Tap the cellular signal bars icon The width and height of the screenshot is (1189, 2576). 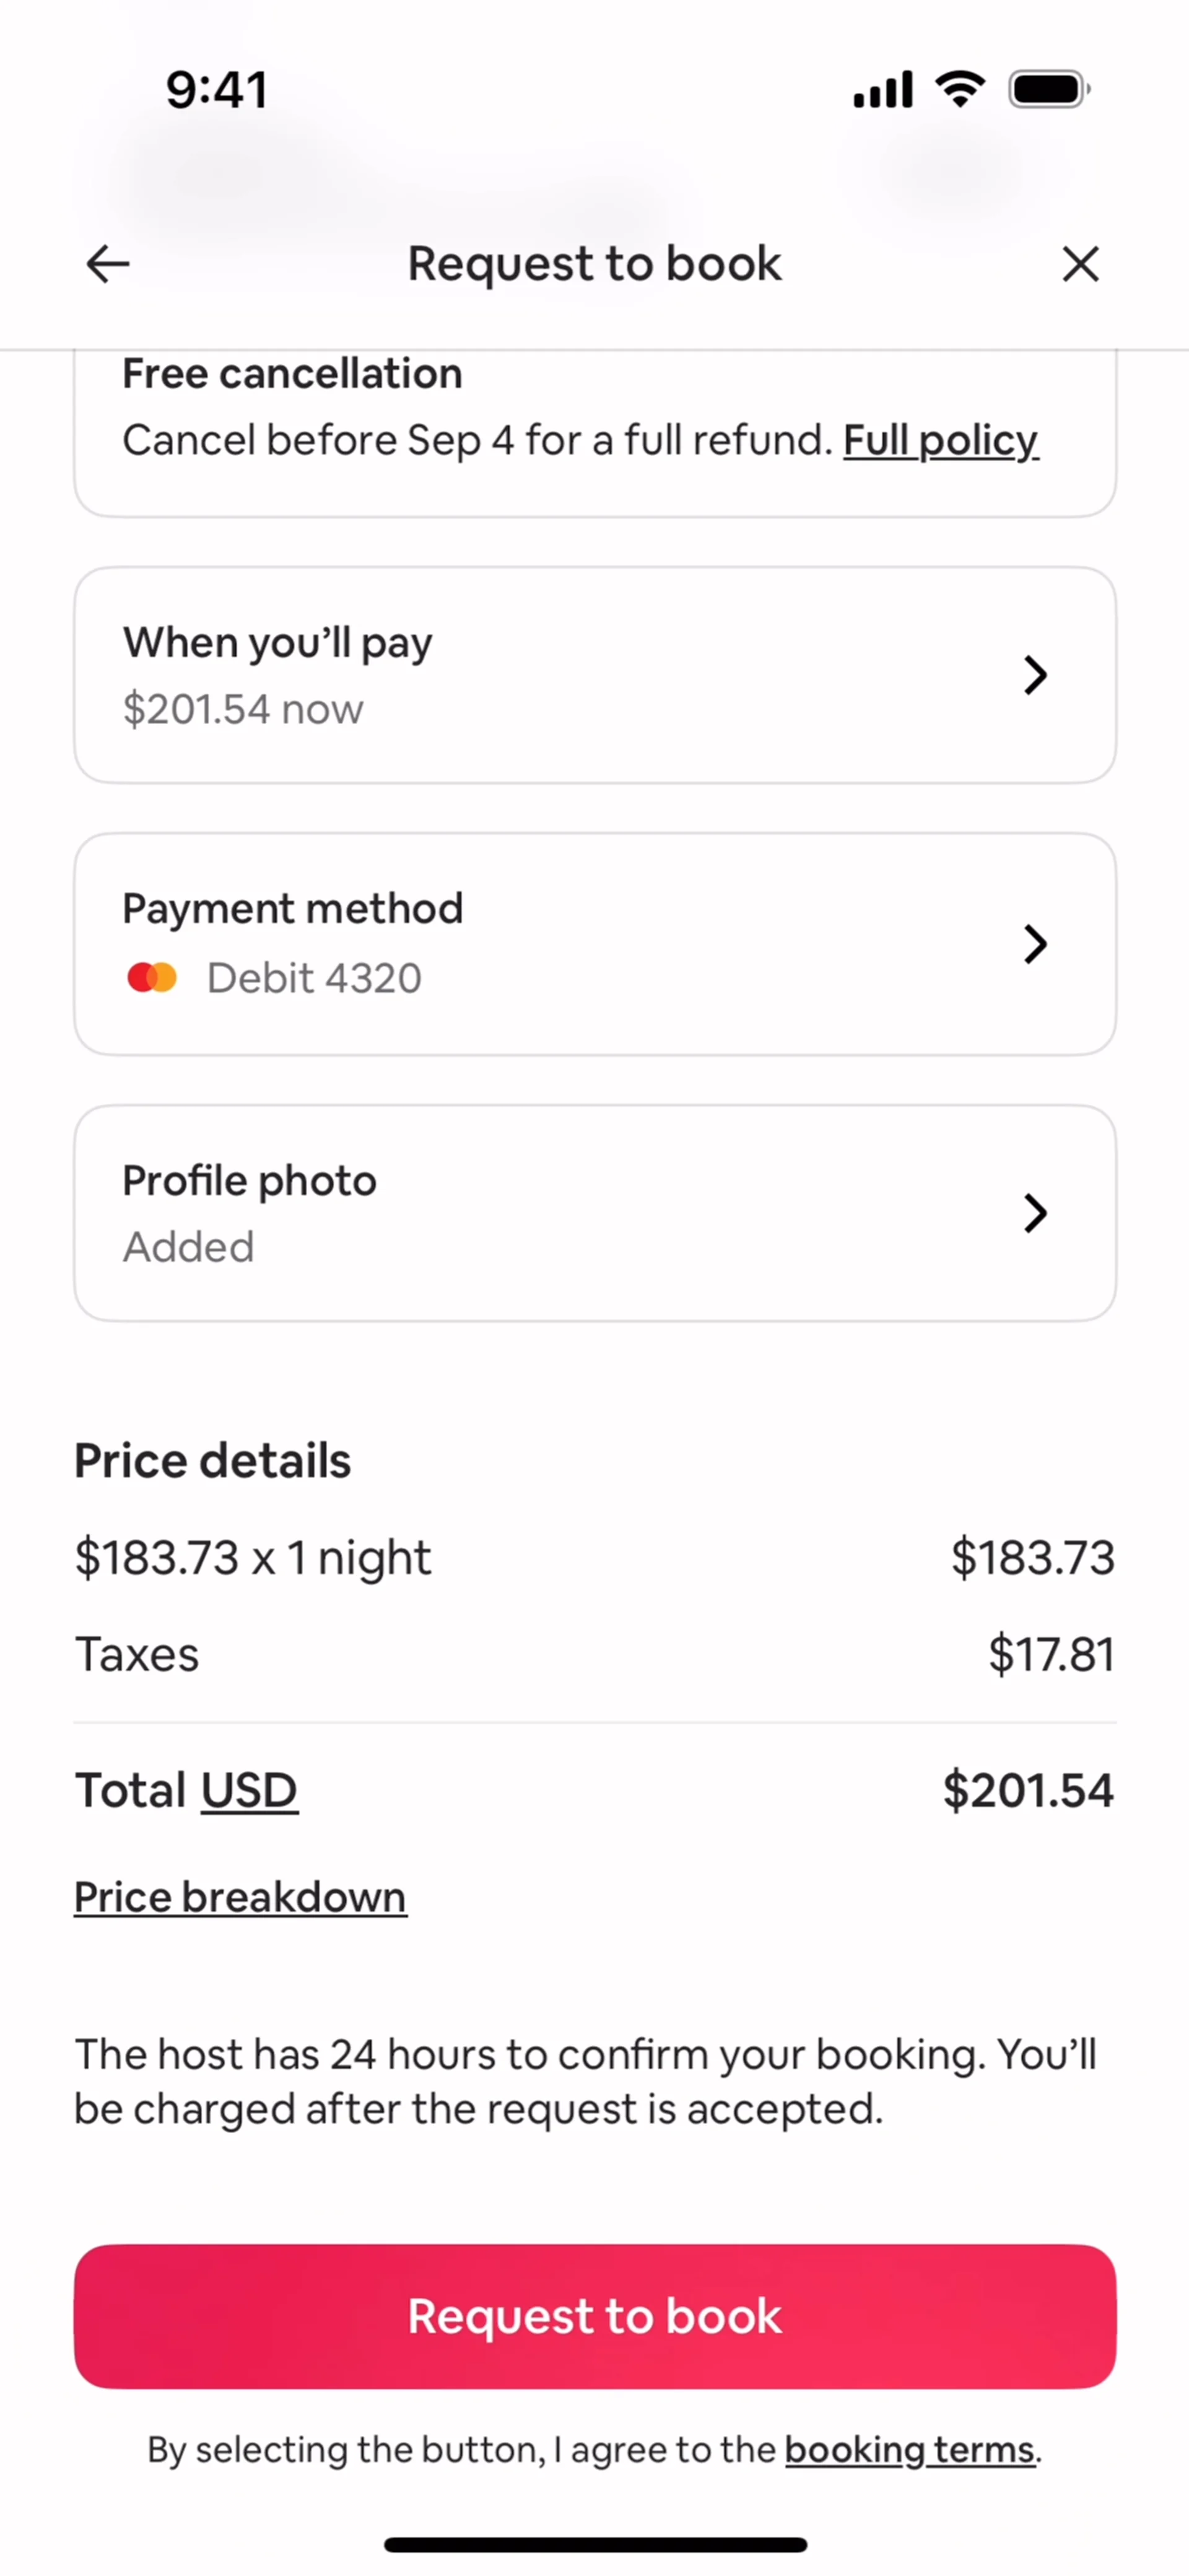point(882,89)
